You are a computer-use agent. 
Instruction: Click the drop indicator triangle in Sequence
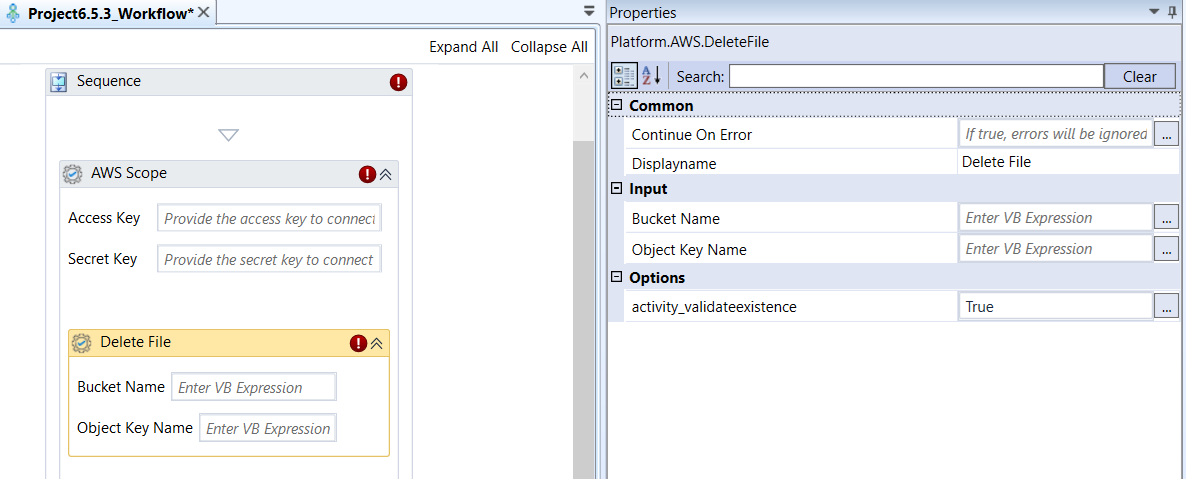(x=228, y=135)
